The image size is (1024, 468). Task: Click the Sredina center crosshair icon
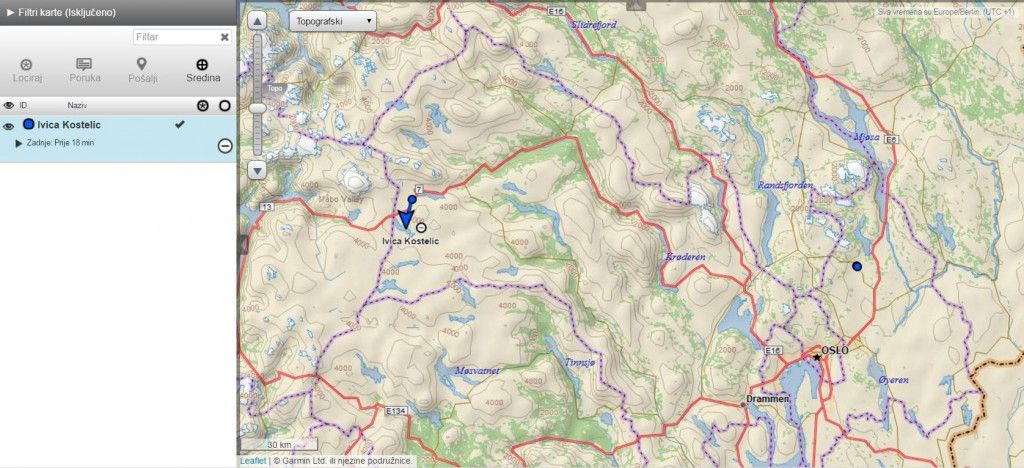click(x=202, y=64)
